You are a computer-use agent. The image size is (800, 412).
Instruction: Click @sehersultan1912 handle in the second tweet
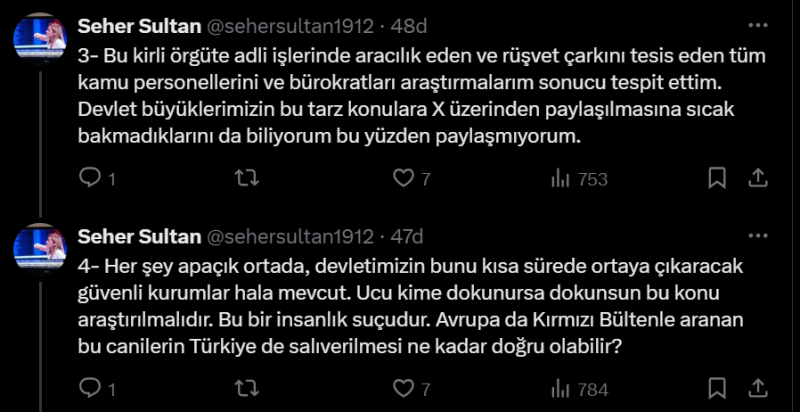tap(289, 237)
